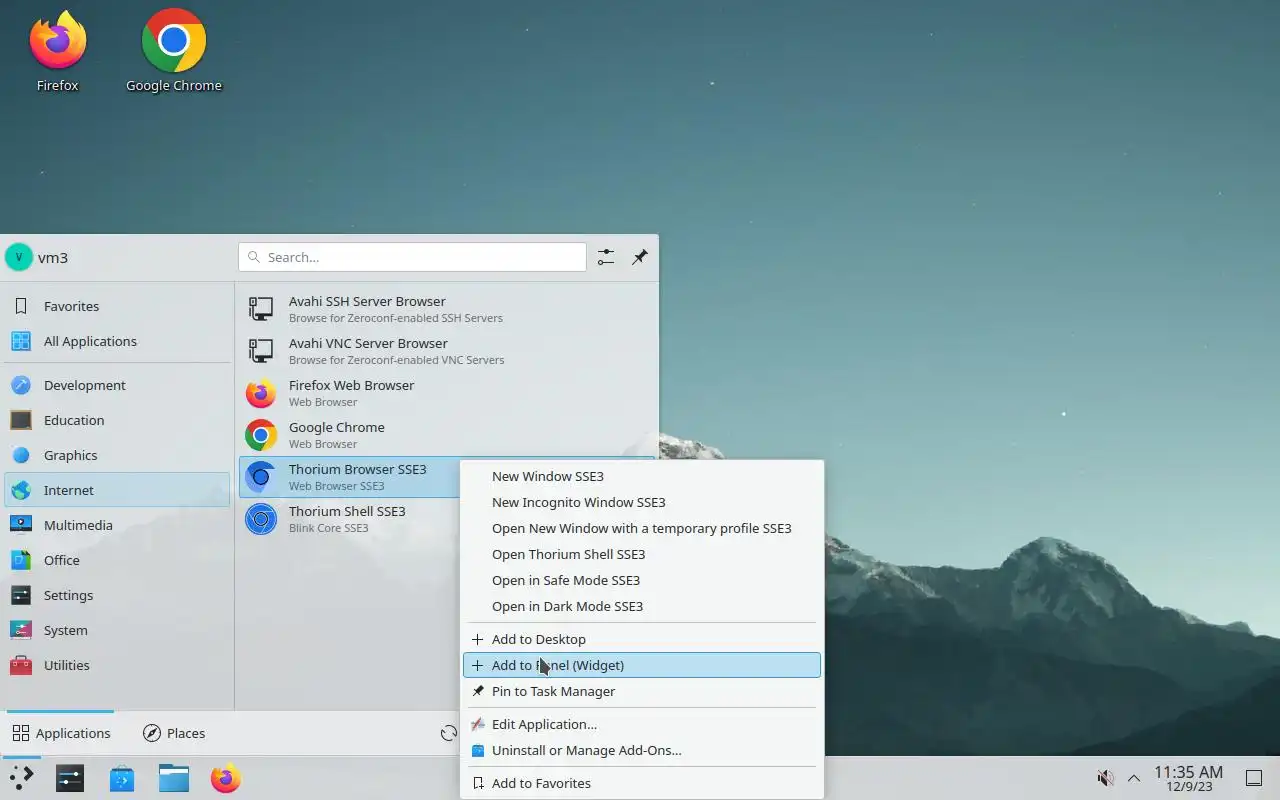Open Firefox from the taskbar
Viewport: 1280px width, 800px height.
coord(226,778)
